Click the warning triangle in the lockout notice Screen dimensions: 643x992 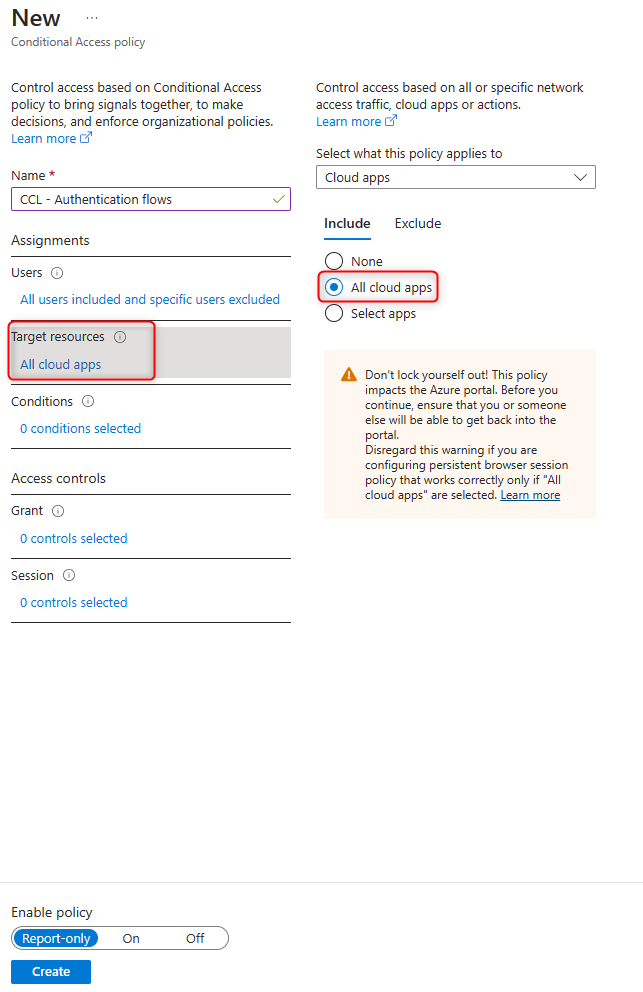coord(347,373)
